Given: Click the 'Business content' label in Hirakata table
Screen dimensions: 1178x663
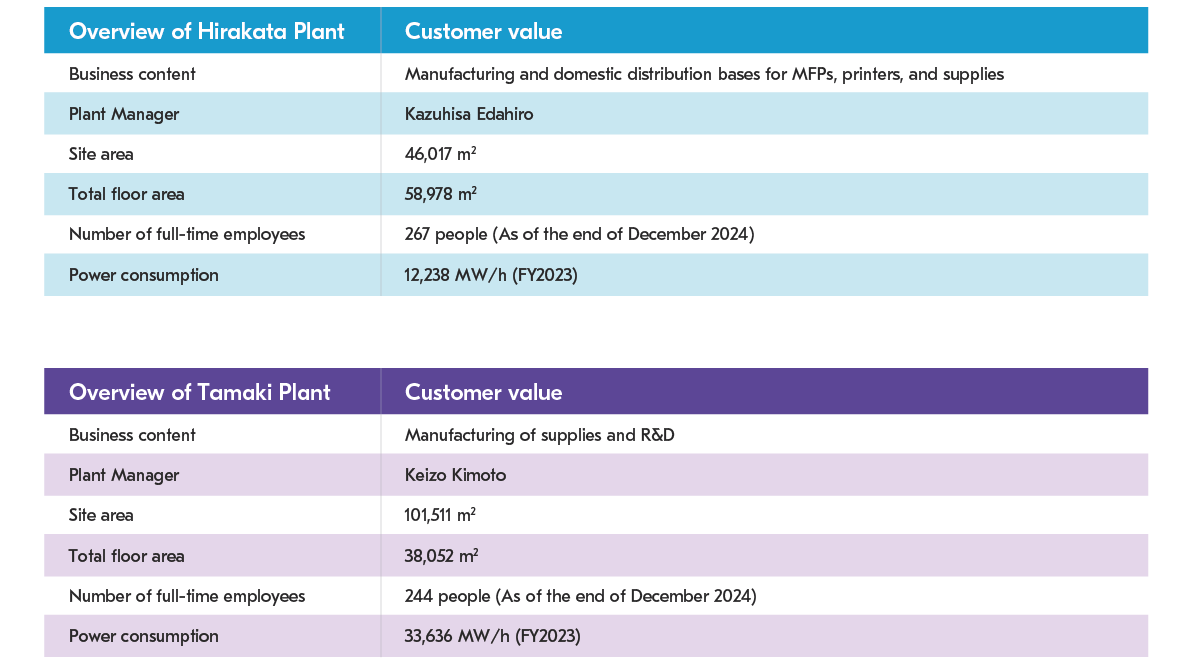Looking at the screenshot, I should click(x=132, y=74).
